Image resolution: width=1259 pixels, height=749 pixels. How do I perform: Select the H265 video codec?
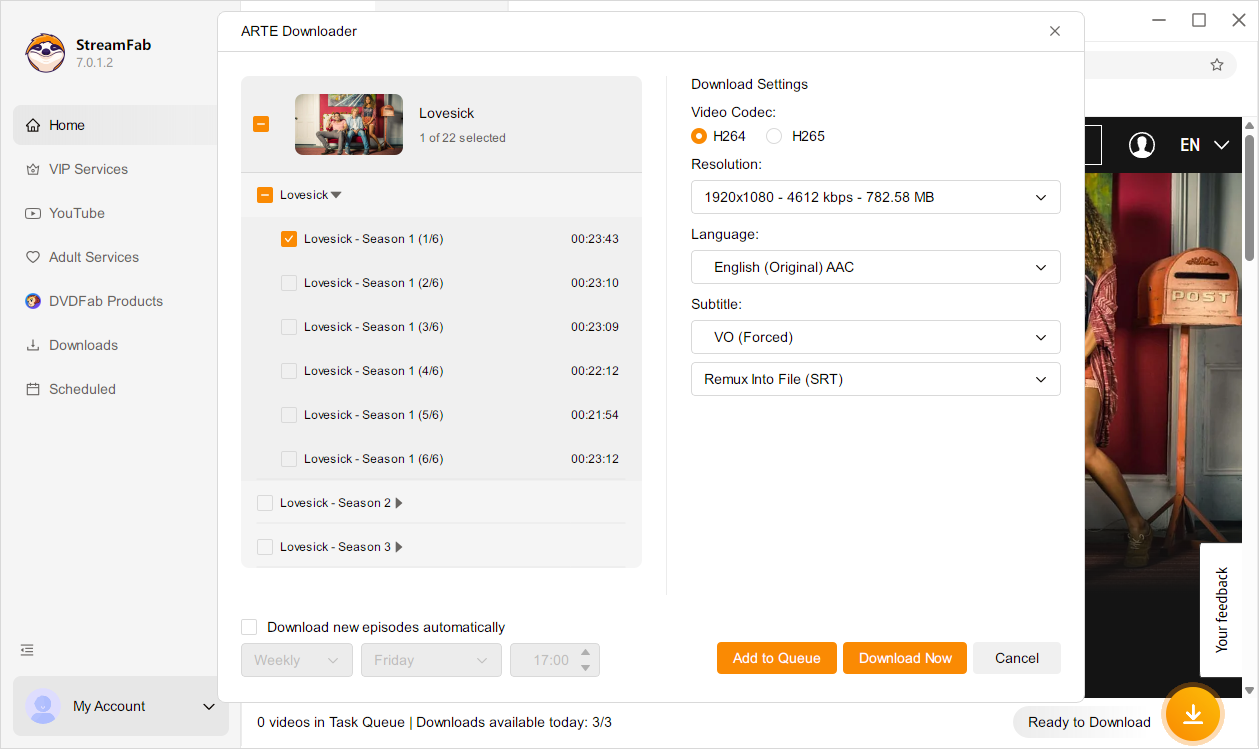tap(774, 136)
